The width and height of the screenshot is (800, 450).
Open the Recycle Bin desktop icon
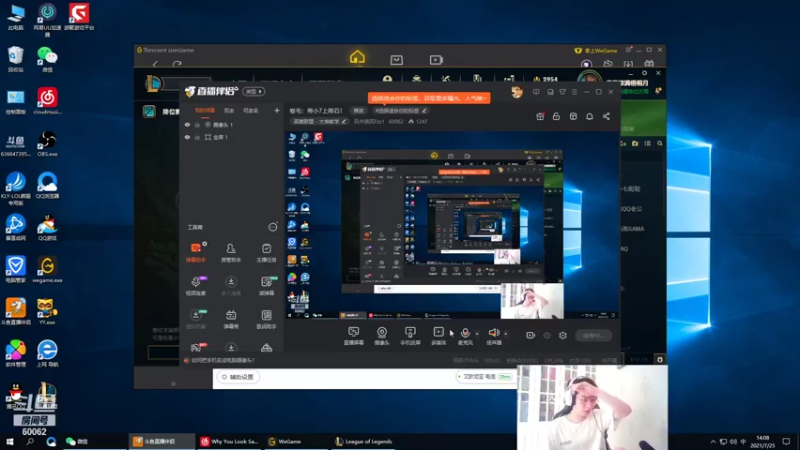click(15, 59)
